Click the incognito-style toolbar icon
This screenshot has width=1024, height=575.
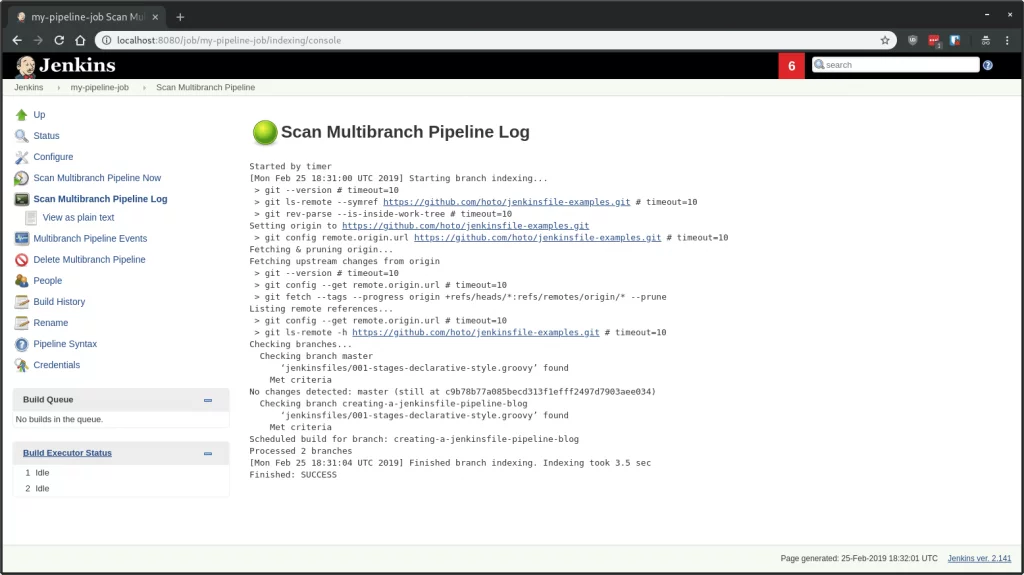pos(985,41)
